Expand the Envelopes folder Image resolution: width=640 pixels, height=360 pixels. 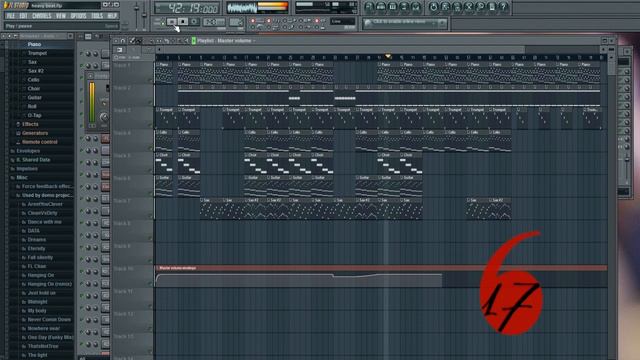click(x=28, y=151)
